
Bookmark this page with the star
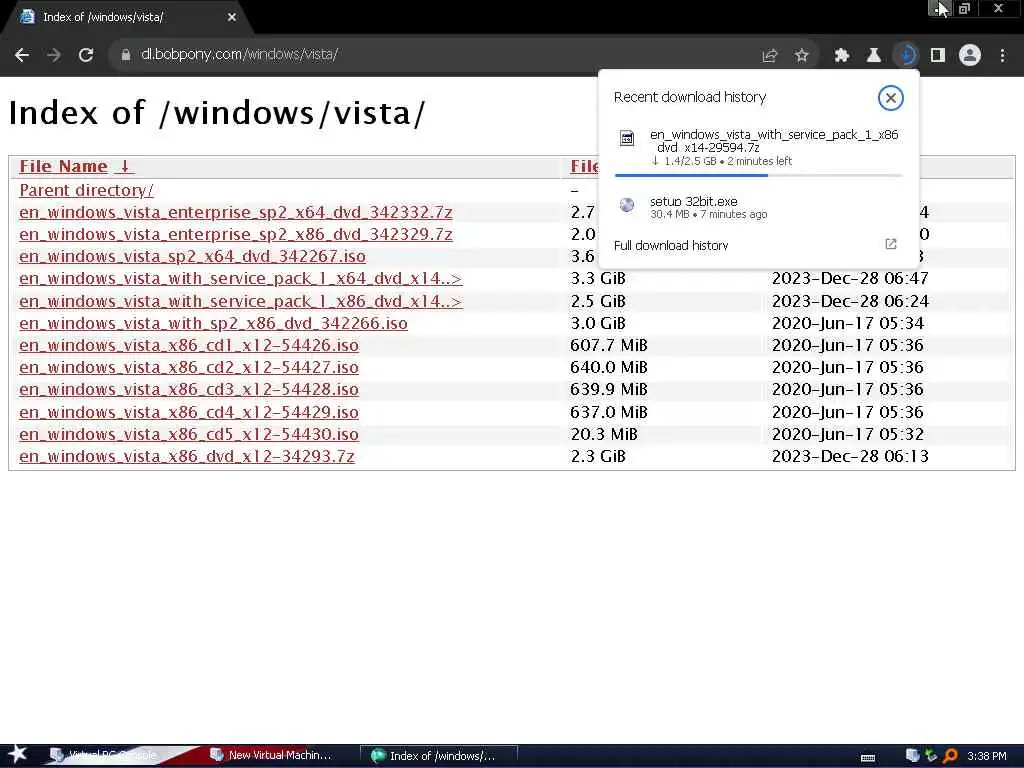pos(802,56)
